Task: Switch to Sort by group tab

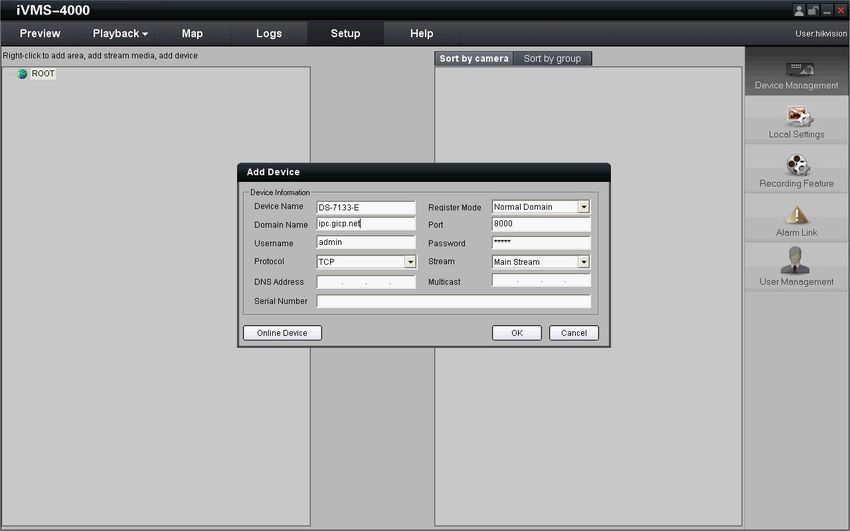Action: (552, 59)
